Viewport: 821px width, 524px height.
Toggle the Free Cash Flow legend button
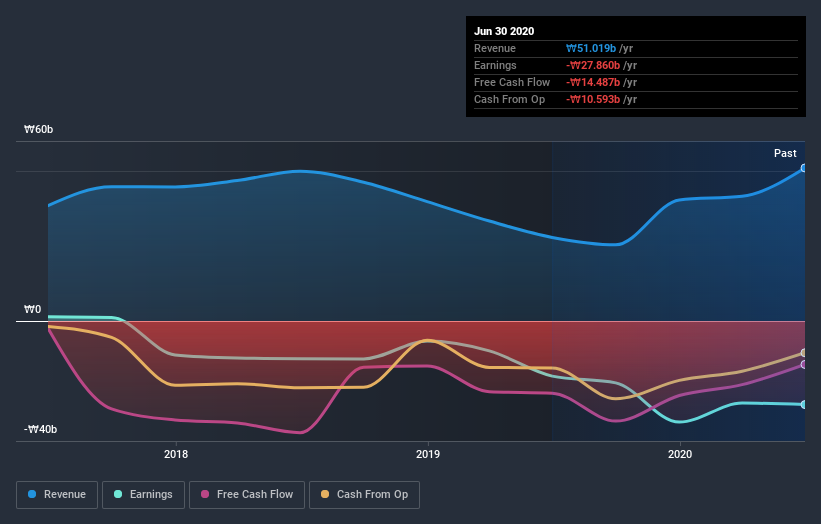247,495
